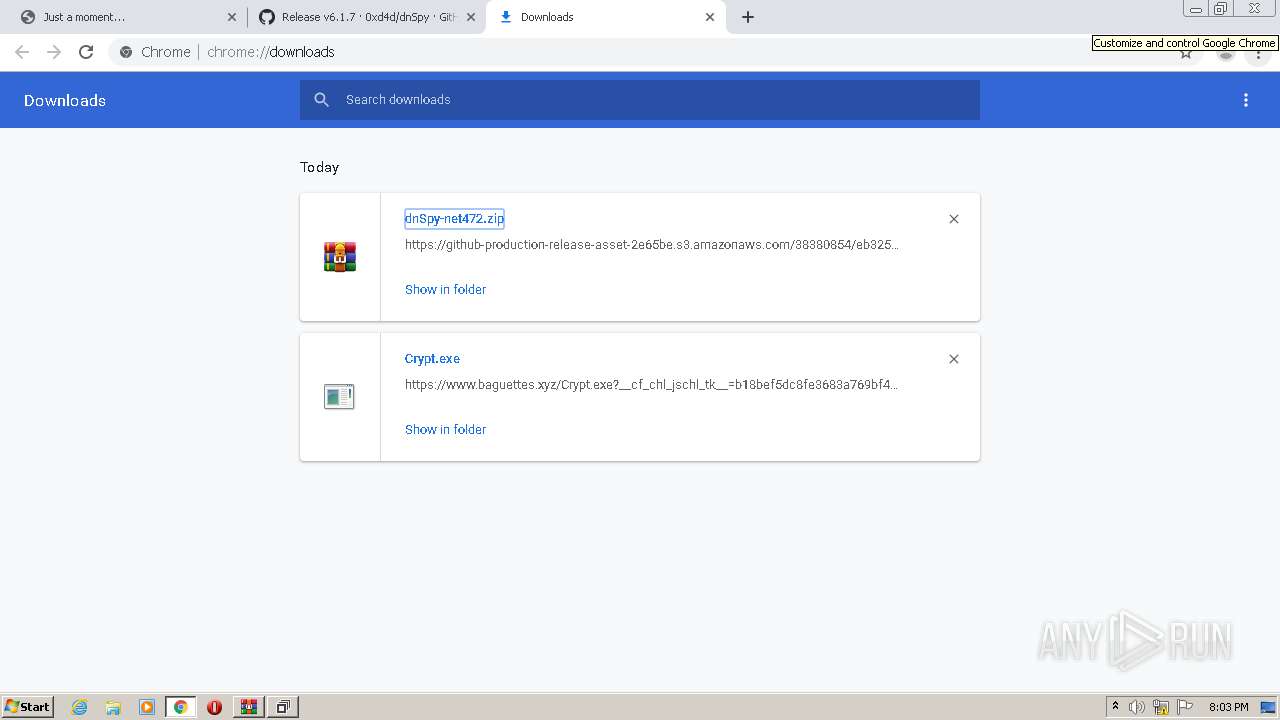Open a new tab with plus button
This screenshot has width=1280, height=720.
(748, 17)
